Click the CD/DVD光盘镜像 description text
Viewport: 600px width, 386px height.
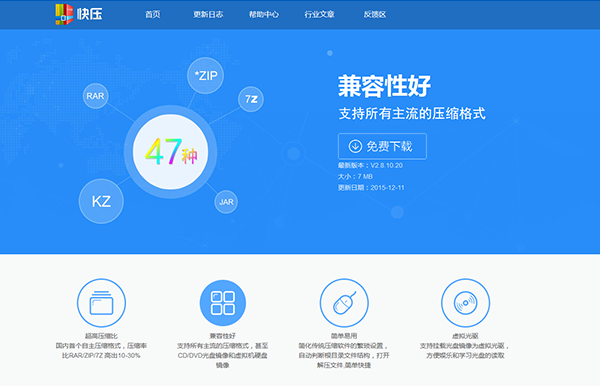tap(223, 355)
